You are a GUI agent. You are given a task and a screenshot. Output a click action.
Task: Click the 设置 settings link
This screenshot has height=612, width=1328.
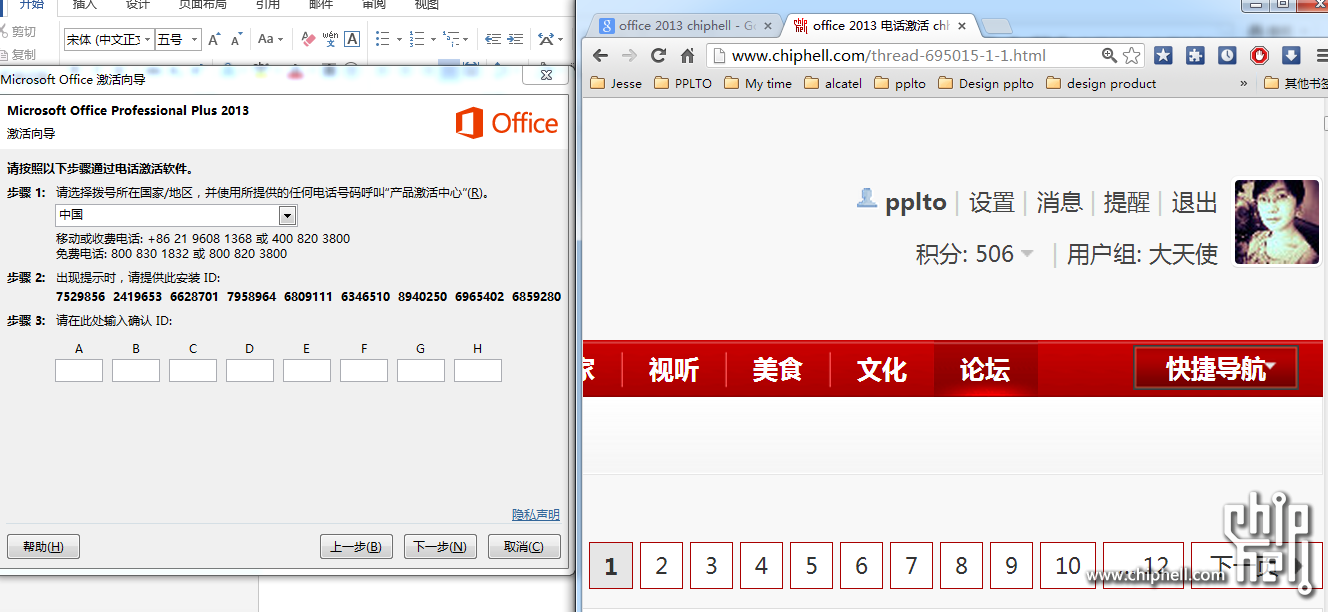tap(992, 202)
